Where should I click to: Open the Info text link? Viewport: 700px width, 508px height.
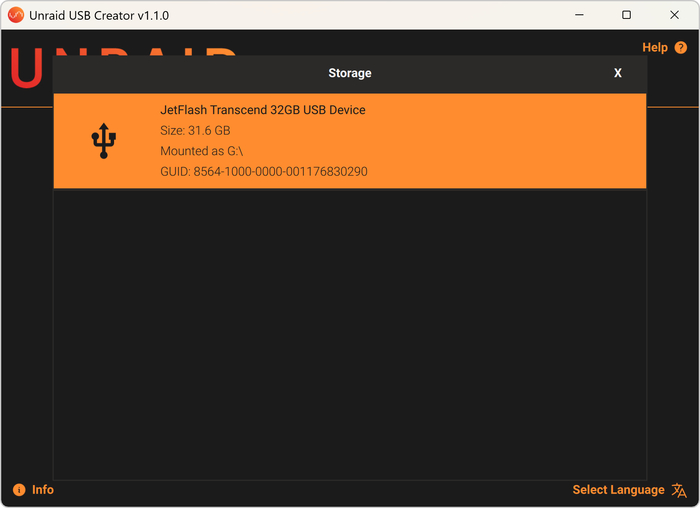(x=43, y=490)
